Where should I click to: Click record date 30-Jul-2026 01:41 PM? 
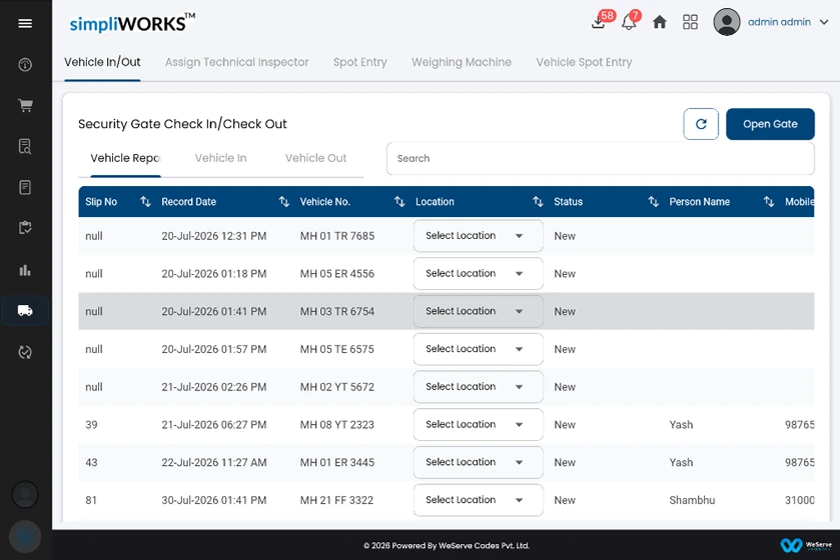click(214, 500)
